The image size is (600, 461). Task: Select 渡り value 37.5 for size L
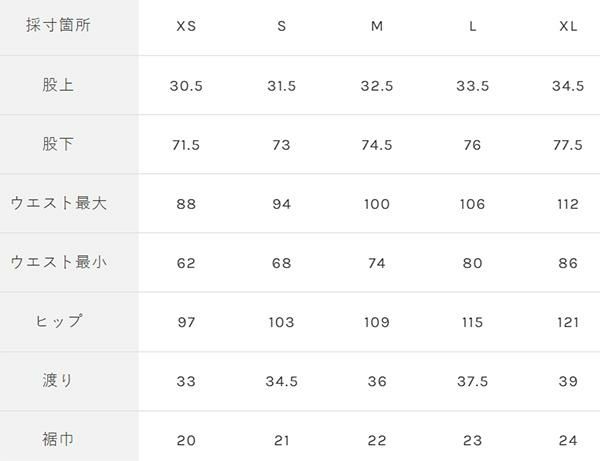(x=471, y=381)
